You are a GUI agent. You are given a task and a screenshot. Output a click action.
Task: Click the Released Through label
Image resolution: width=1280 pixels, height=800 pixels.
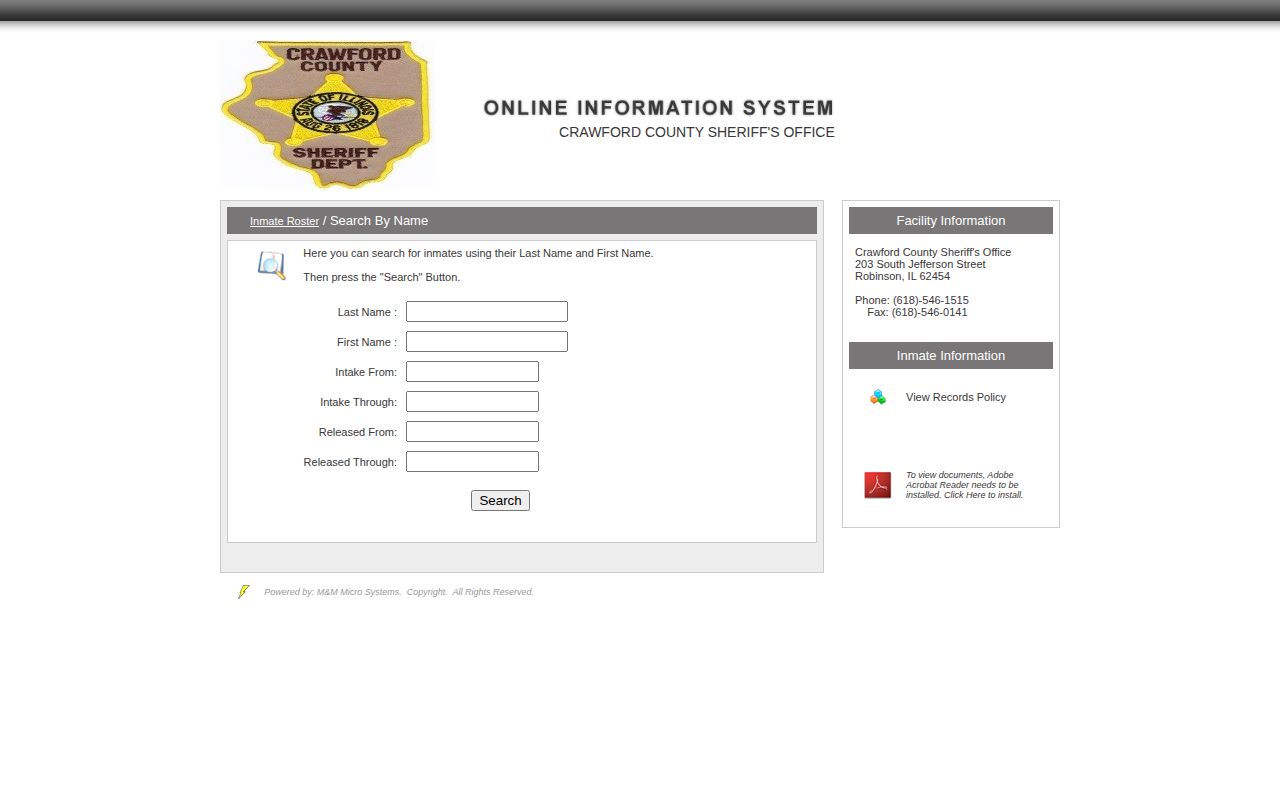point(350,462)
